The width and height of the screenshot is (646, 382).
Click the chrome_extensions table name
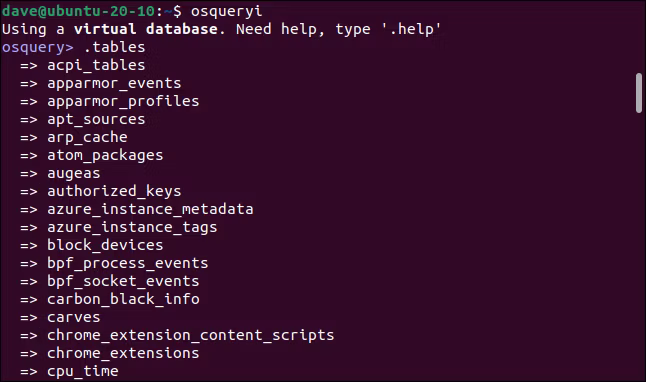click(123, 353)
